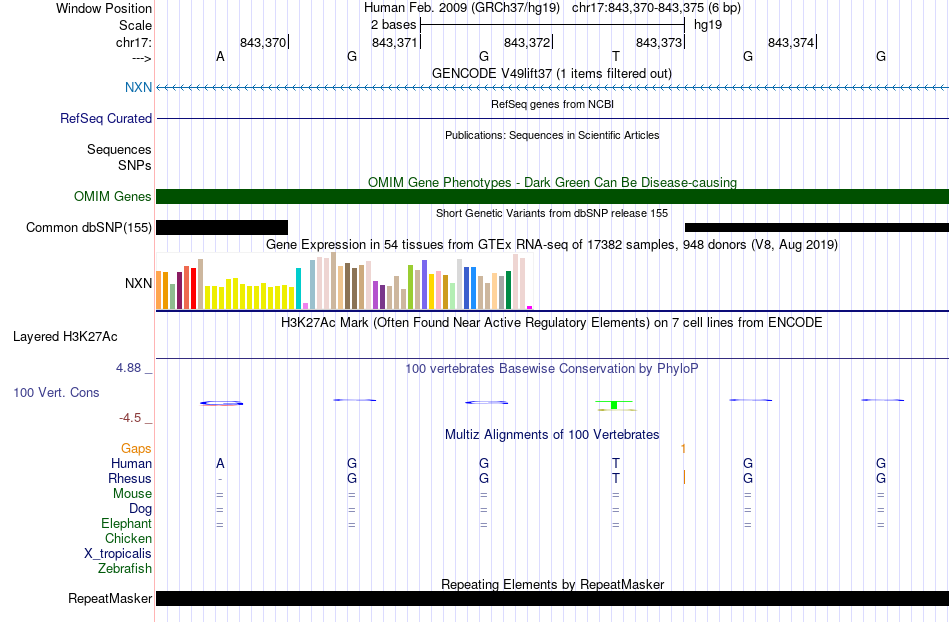Image resolution: width=950 pixels, height=622 pixels.
Task: Click the H3K27Ac Mark track title
Action: [552, 322]
